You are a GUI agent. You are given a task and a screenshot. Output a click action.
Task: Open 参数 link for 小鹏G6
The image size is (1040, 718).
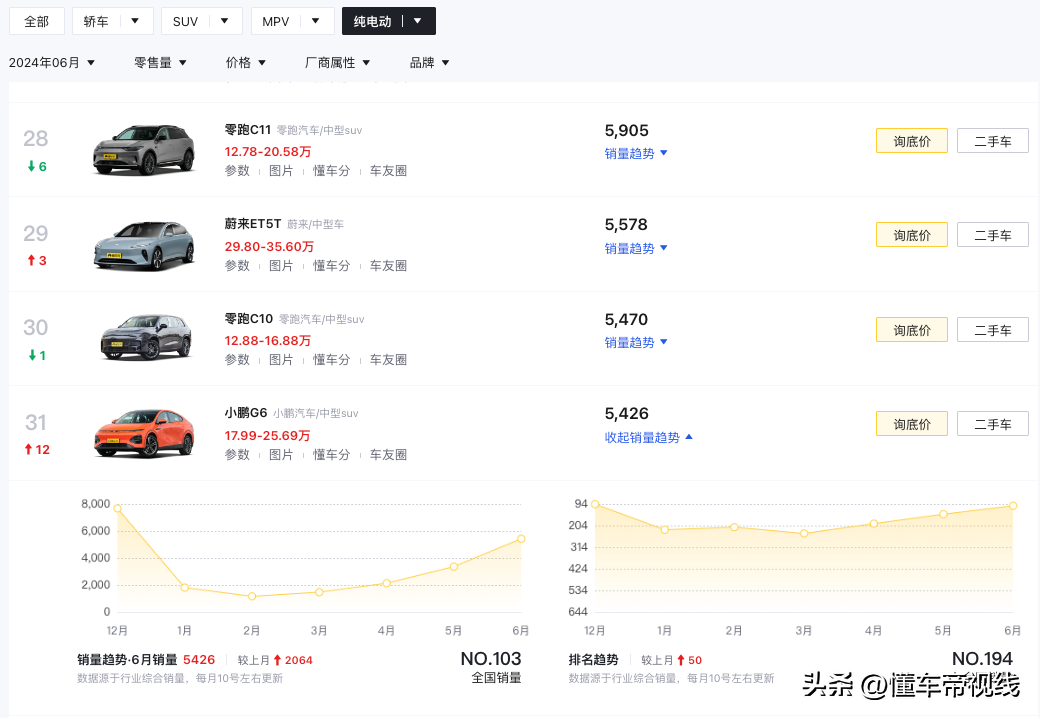[x=237, y=455]
